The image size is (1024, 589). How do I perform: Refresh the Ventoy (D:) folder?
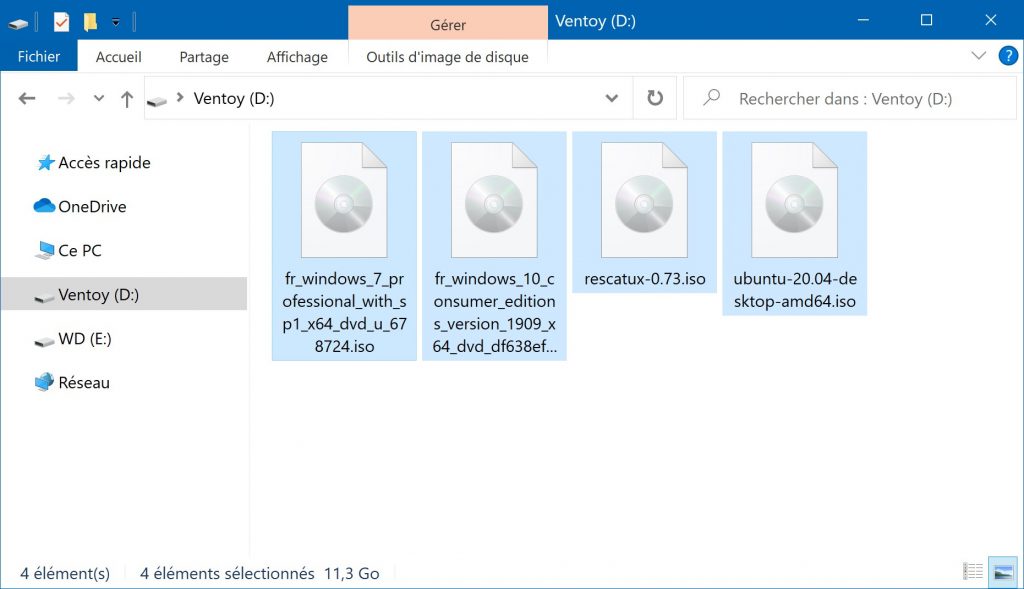point(654,98)
